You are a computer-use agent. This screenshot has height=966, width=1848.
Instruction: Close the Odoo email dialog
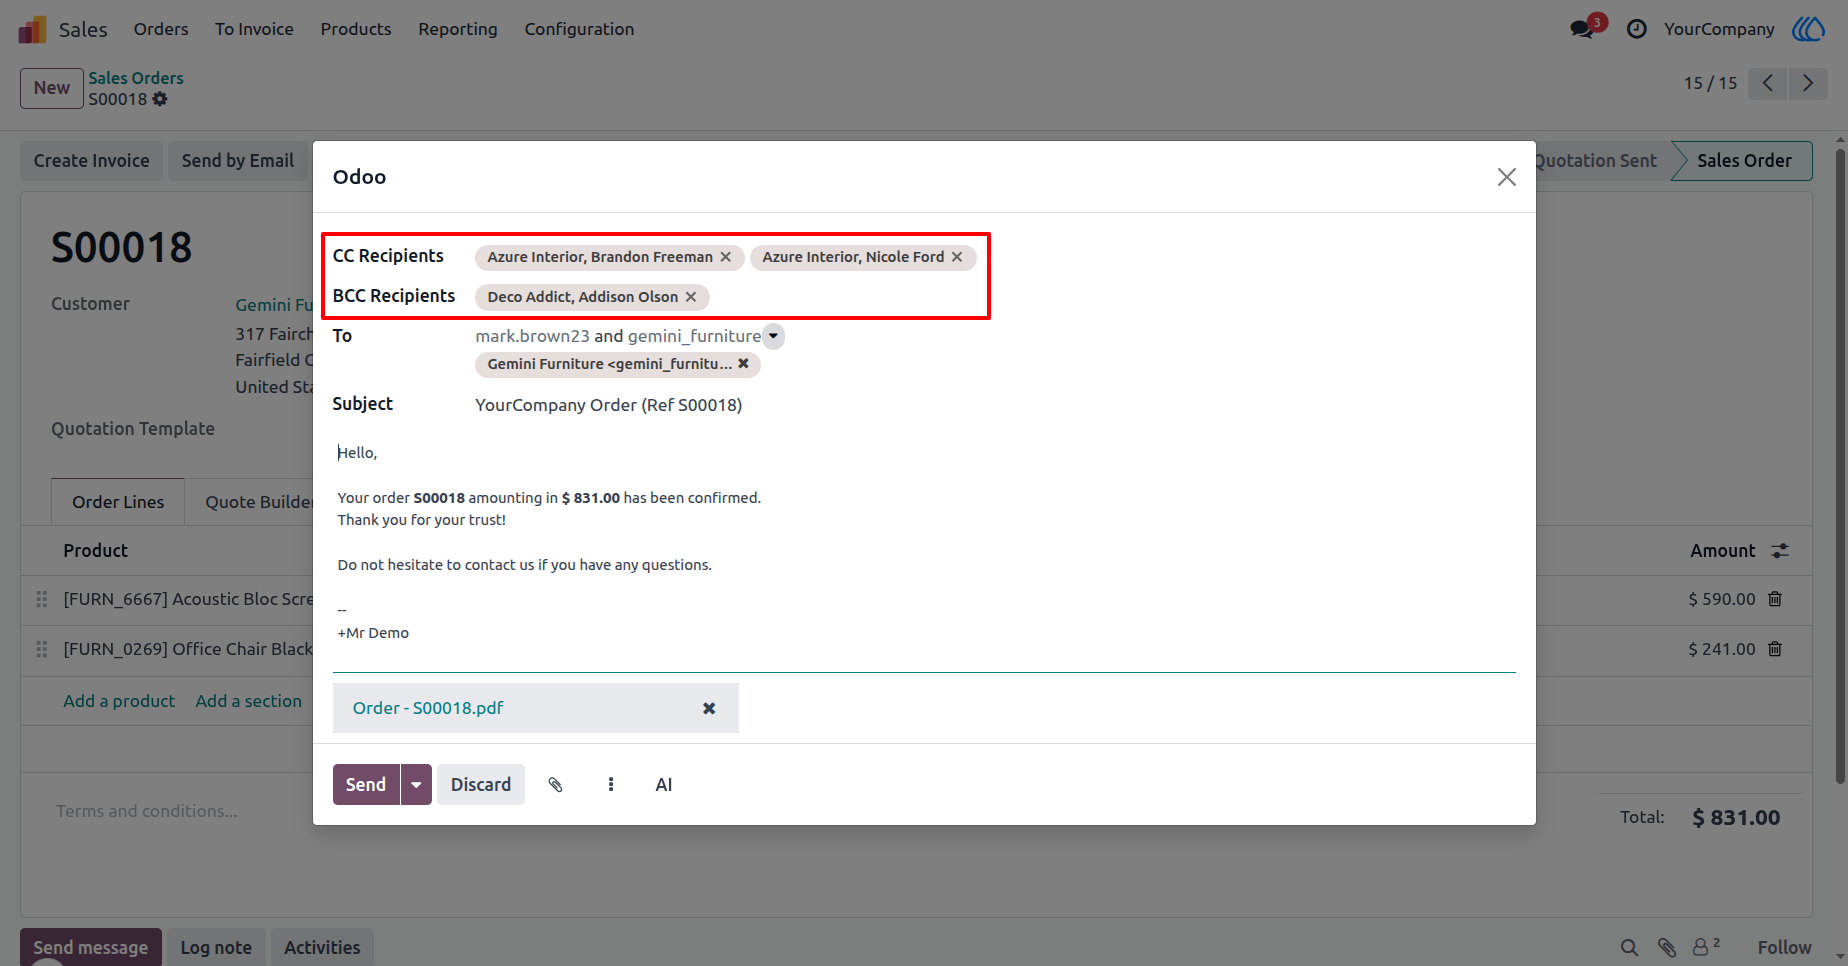[1506, 177]
